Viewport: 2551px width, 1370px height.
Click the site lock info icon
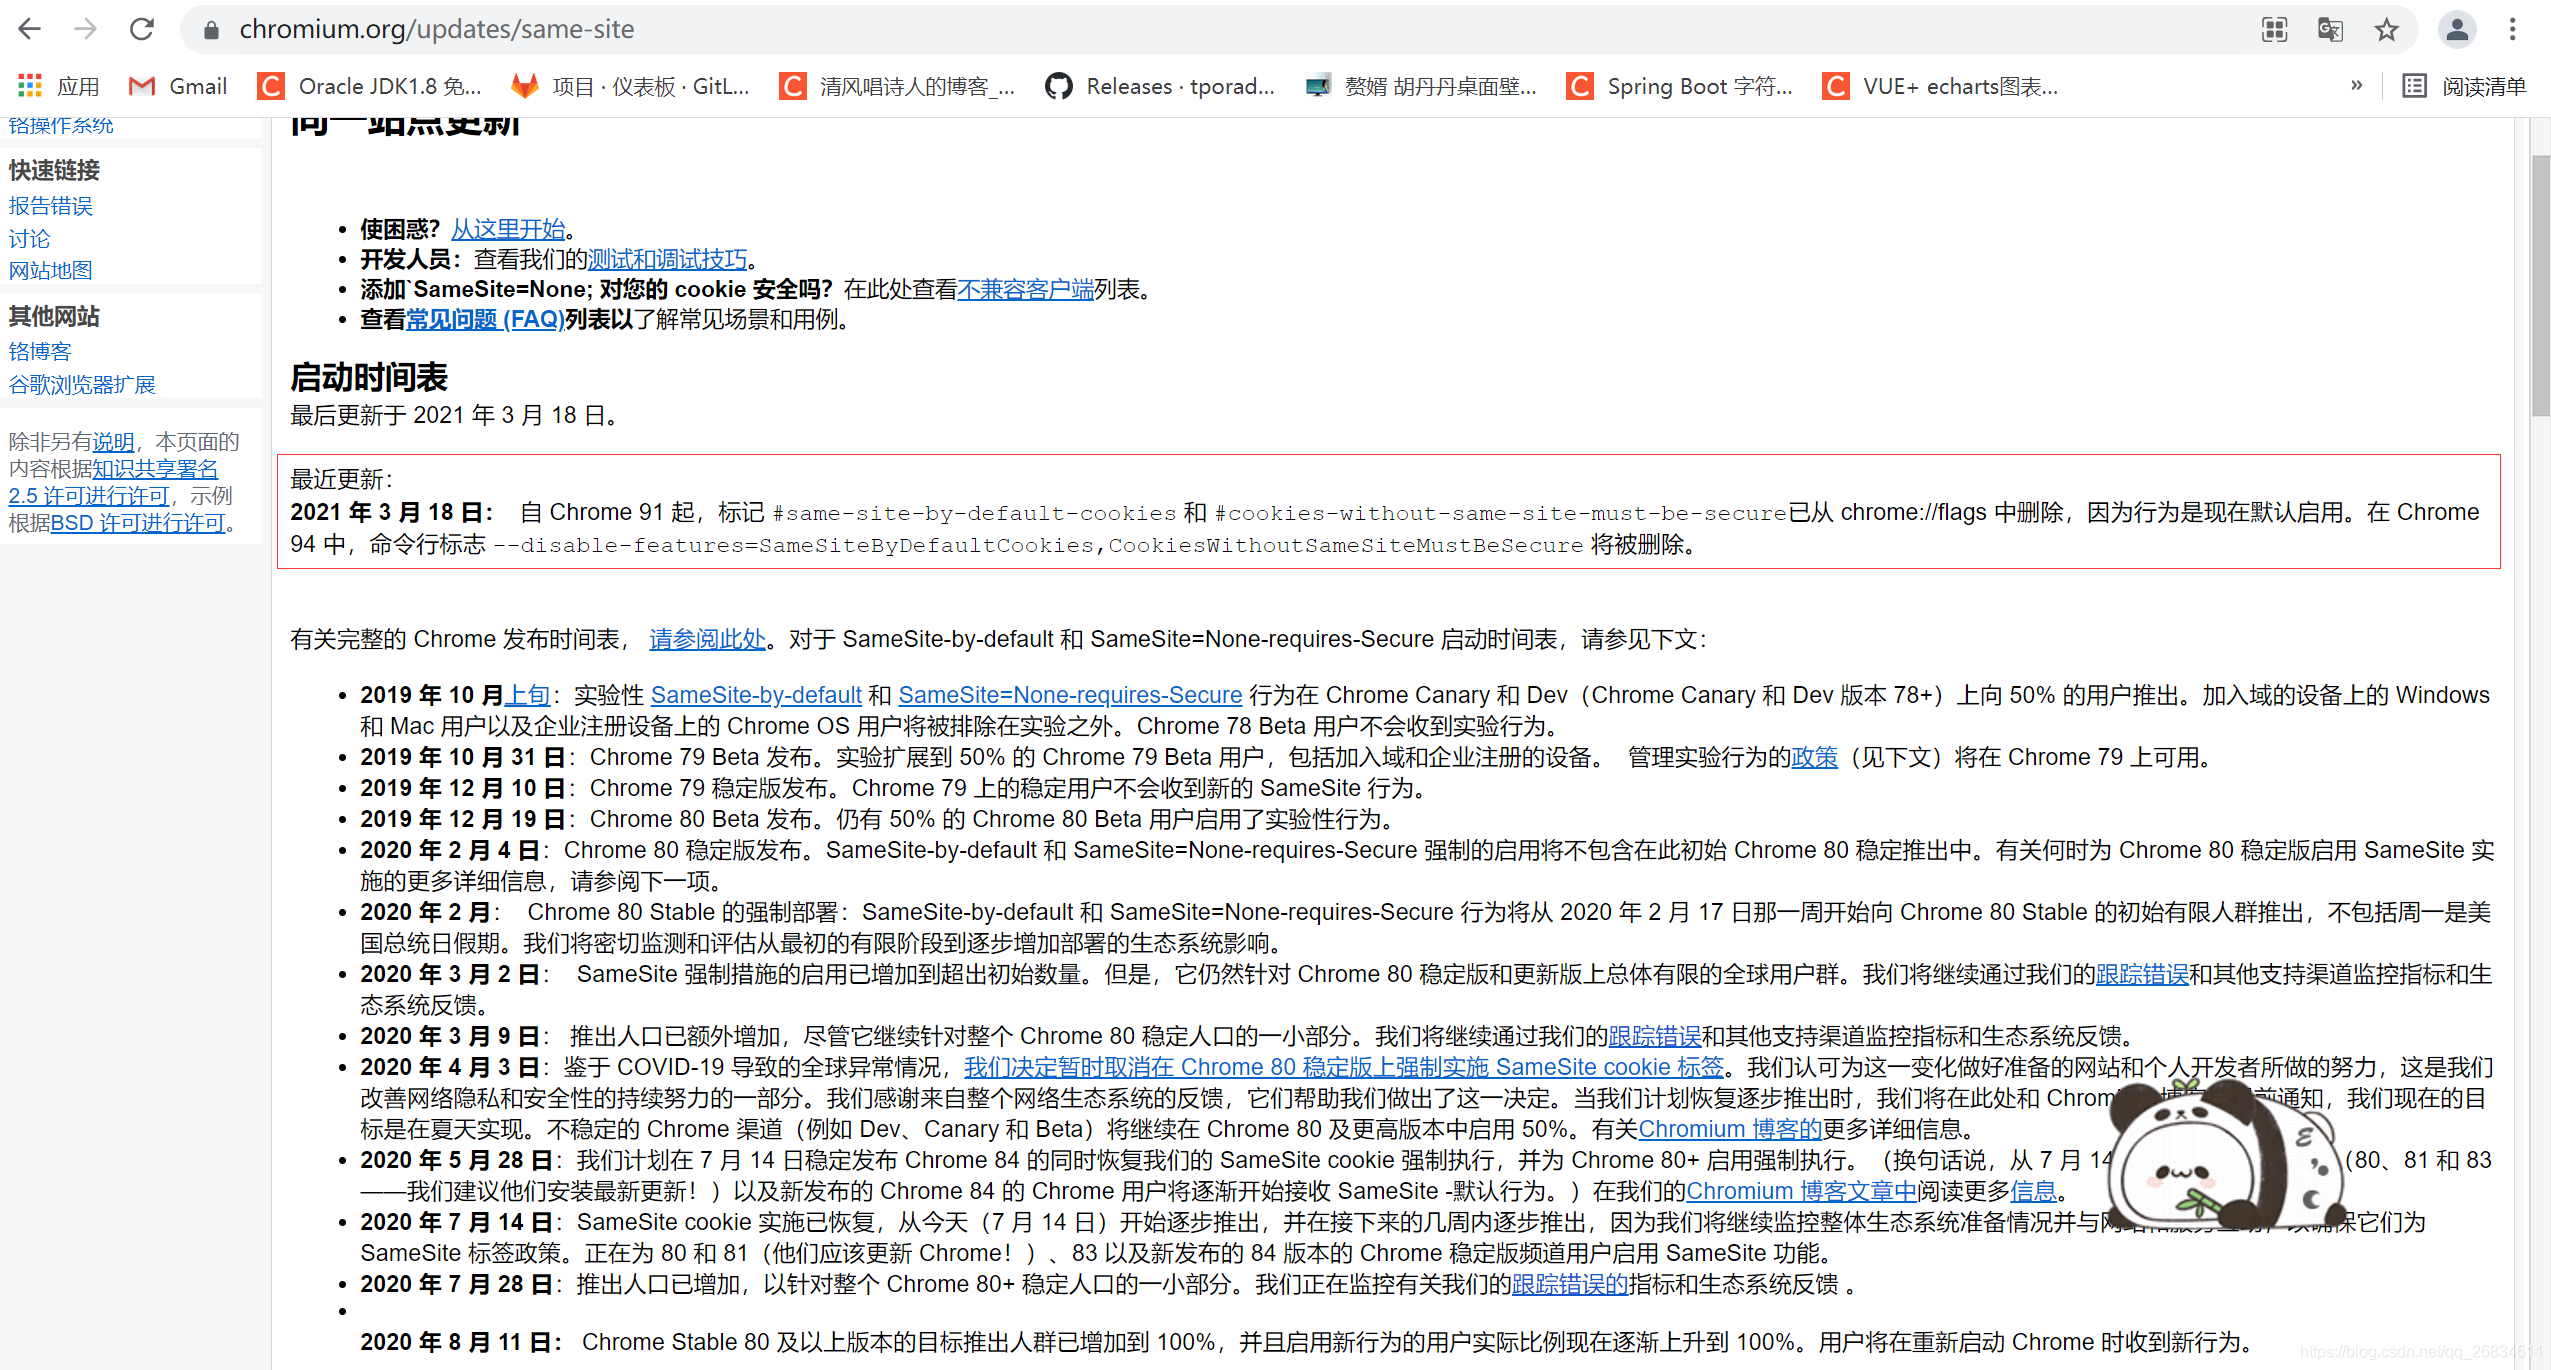(x=211, y=30)
